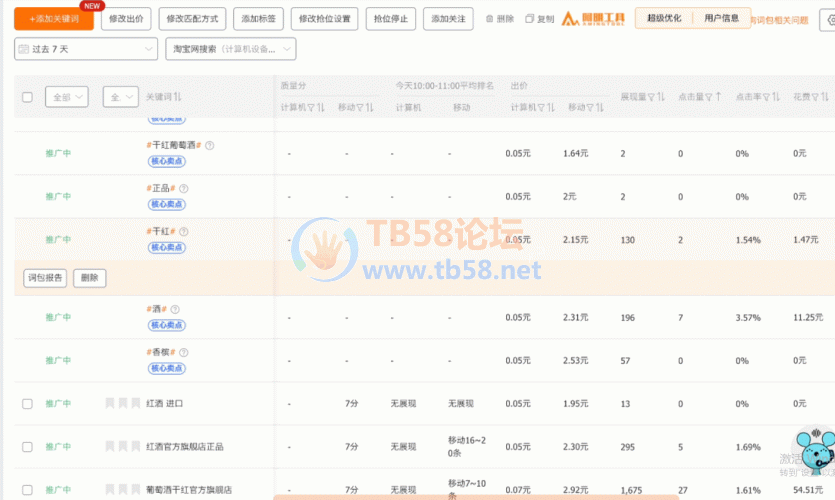Screen dimensions: 835x500
Task: Click the help icon beside #干红葡萄酒#
Action: tap(210, 145)
